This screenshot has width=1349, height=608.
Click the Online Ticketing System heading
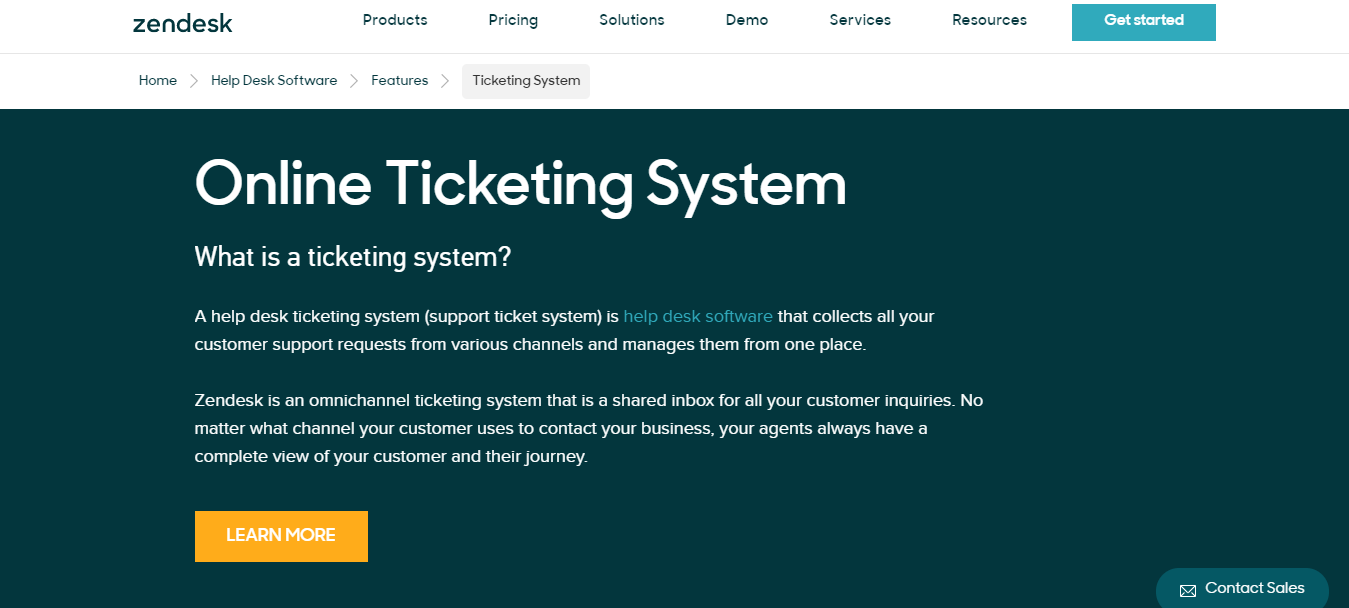519,185
